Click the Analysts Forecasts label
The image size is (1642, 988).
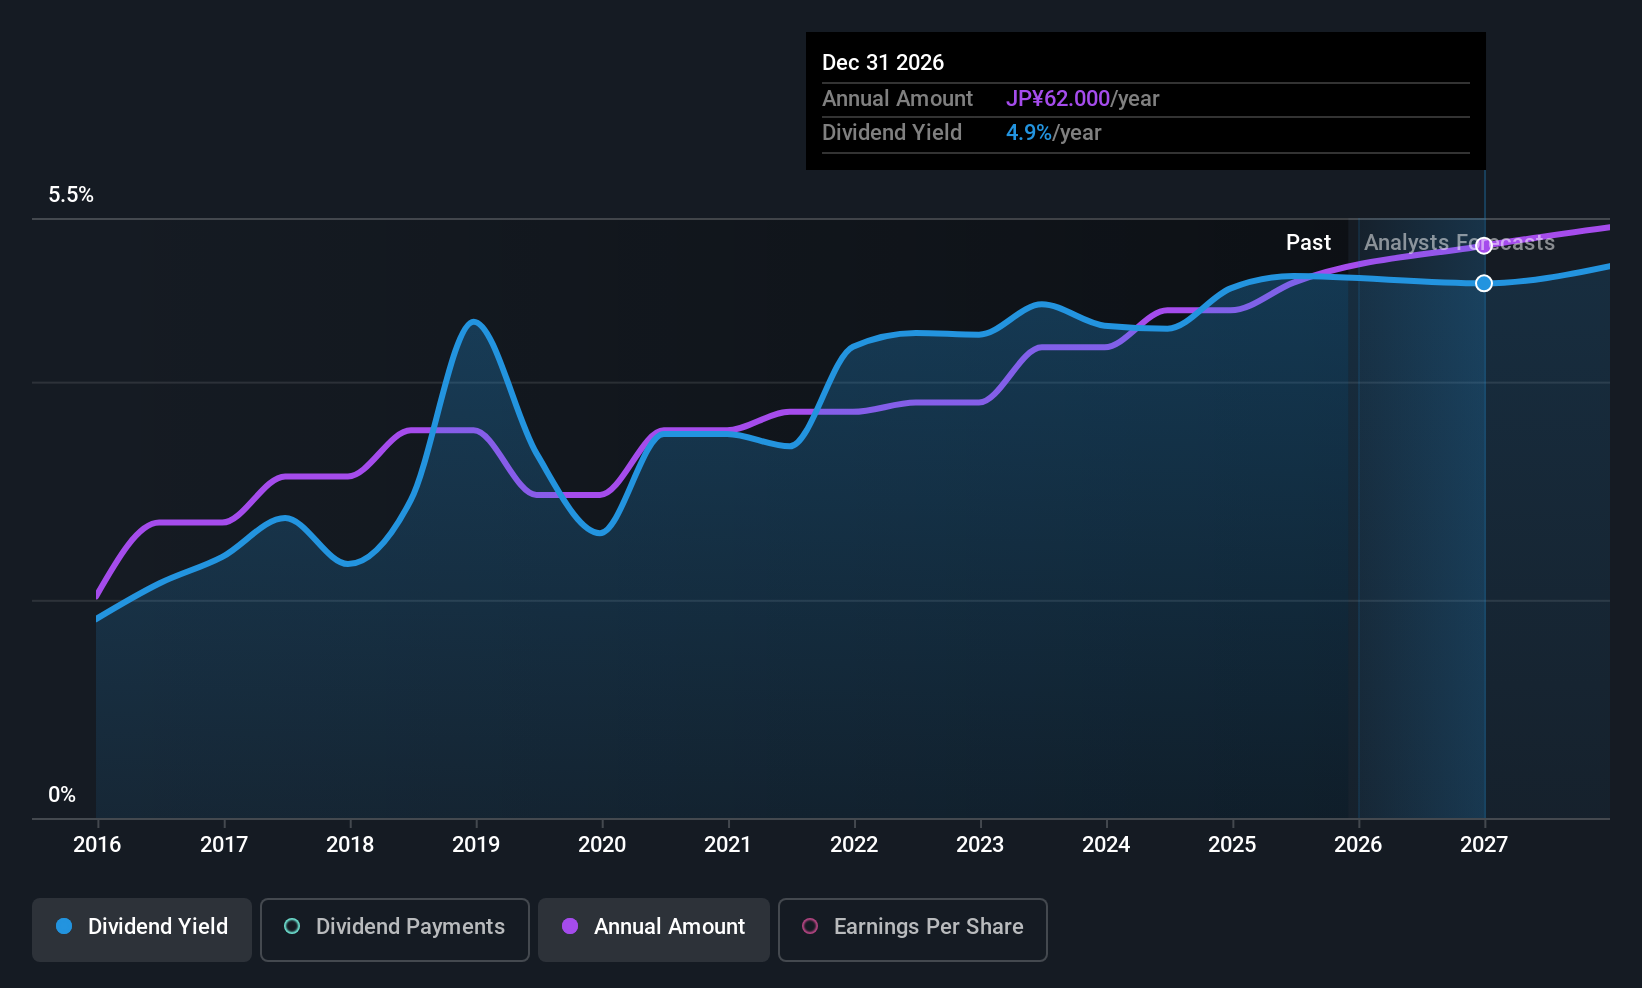click(x=1459, y=242)
